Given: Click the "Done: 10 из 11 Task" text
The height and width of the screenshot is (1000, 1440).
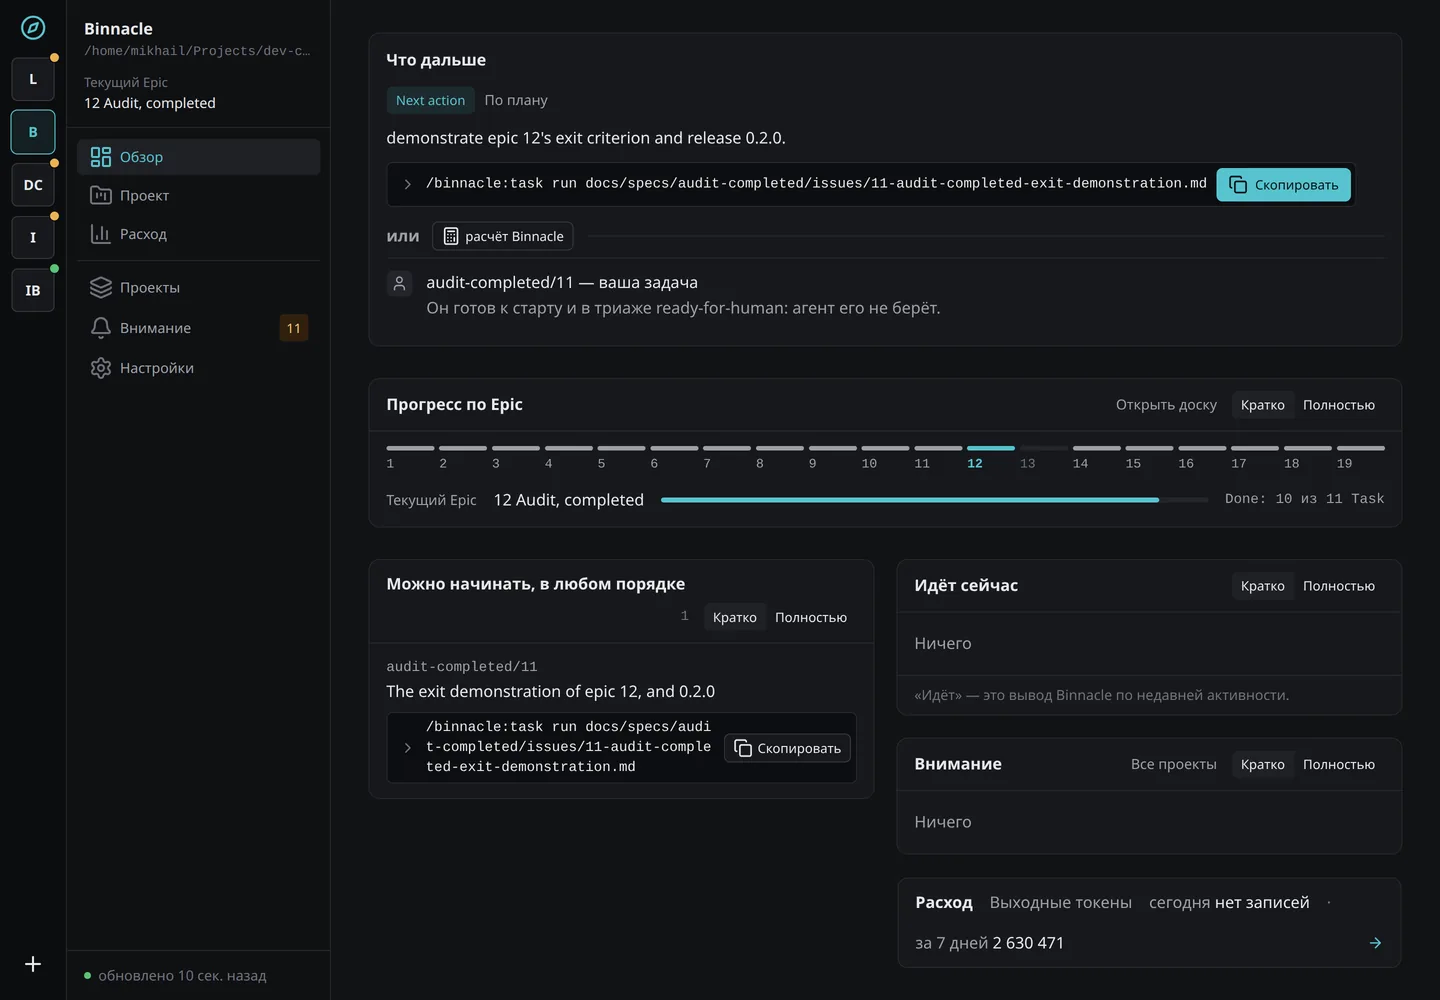Looking at the screenshot, I should pos(1305,499).
